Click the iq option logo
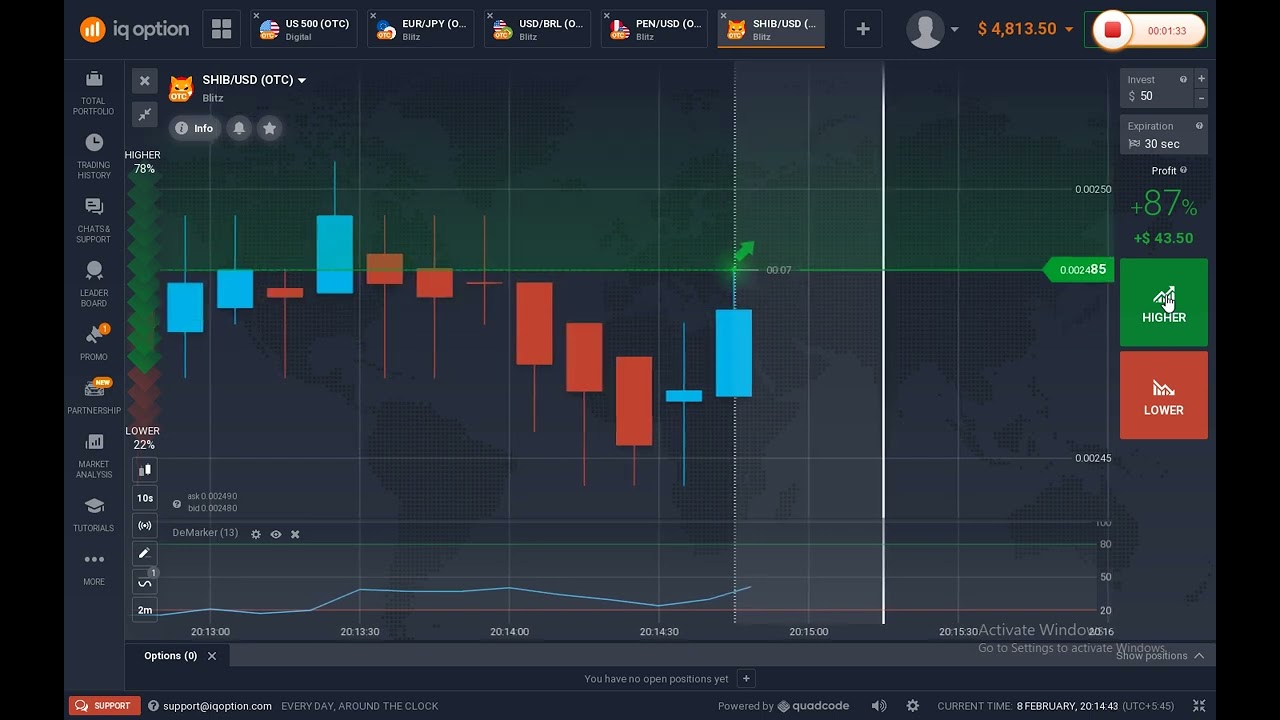This screenshot has width=1280, height=720. click(x=134, y=29)
